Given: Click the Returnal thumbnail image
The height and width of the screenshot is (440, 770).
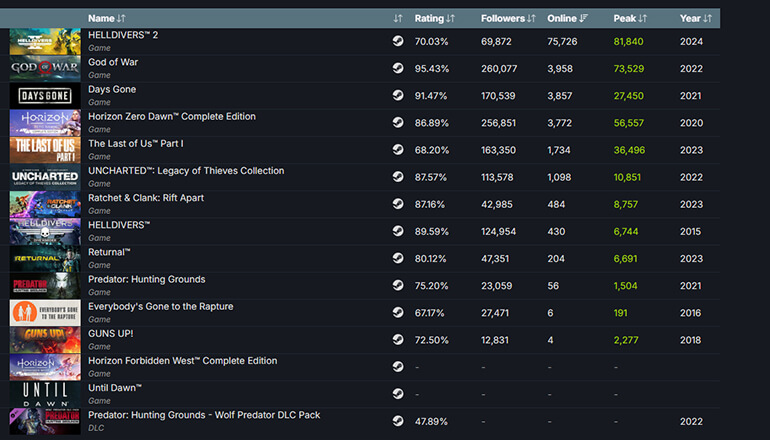Looking at the screenshot, I should tap(45, 258).
